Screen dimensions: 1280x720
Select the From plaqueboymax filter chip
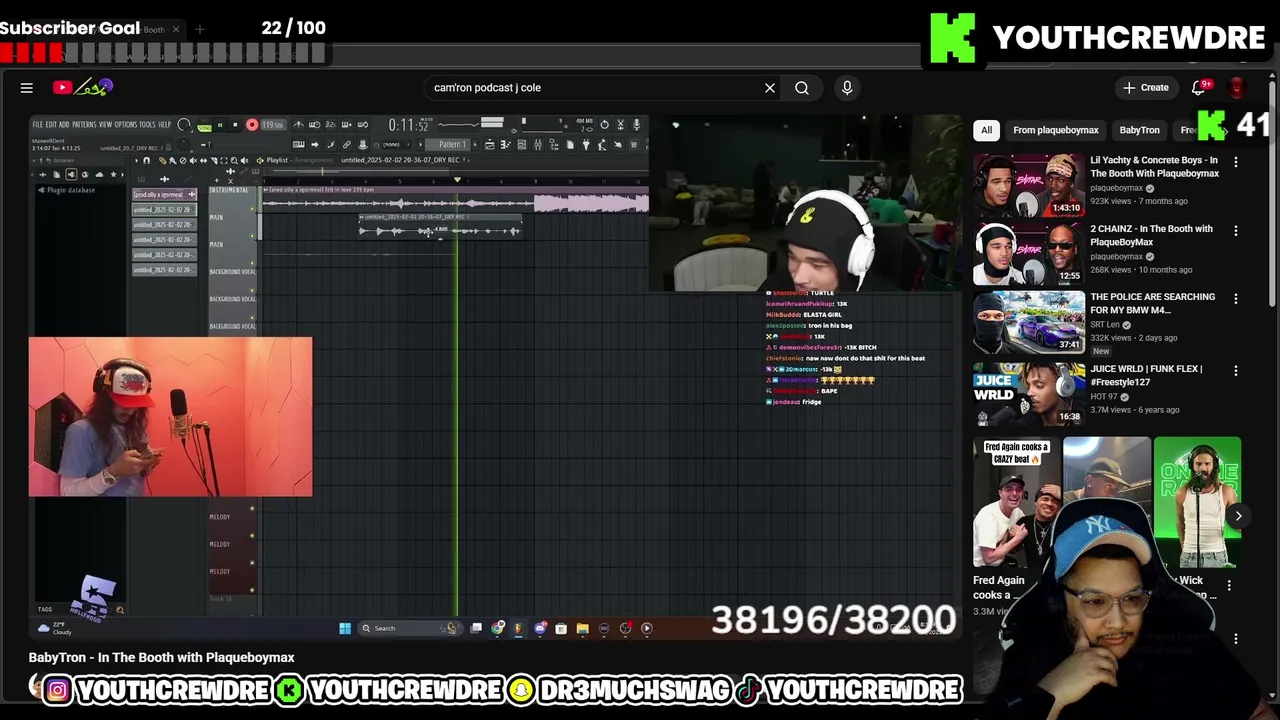1056,130
